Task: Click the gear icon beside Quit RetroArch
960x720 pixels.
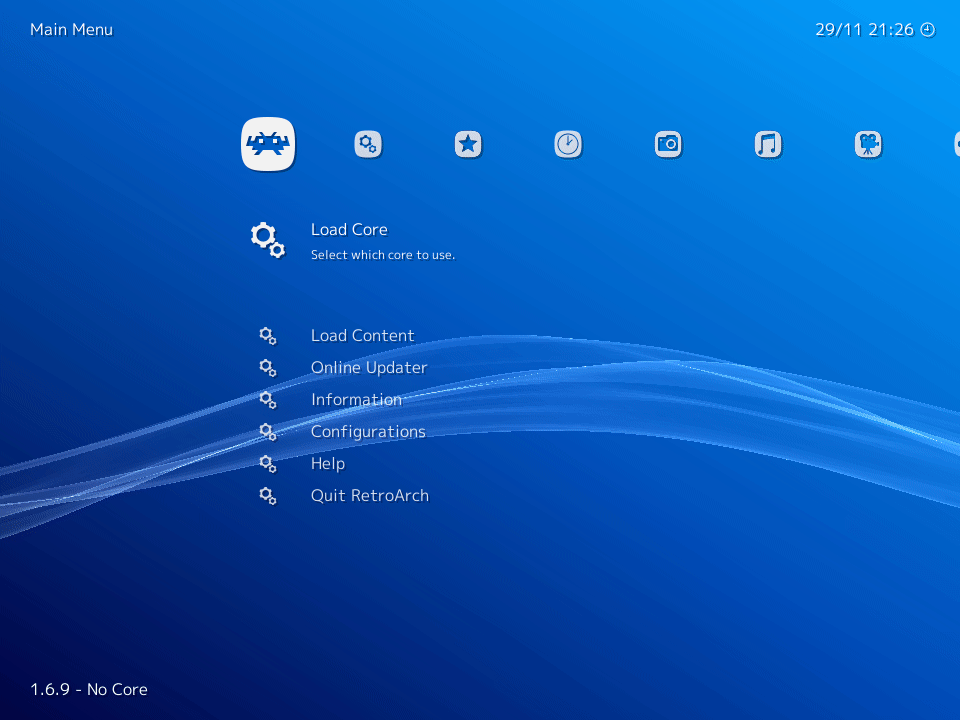Action: point(268,495)
